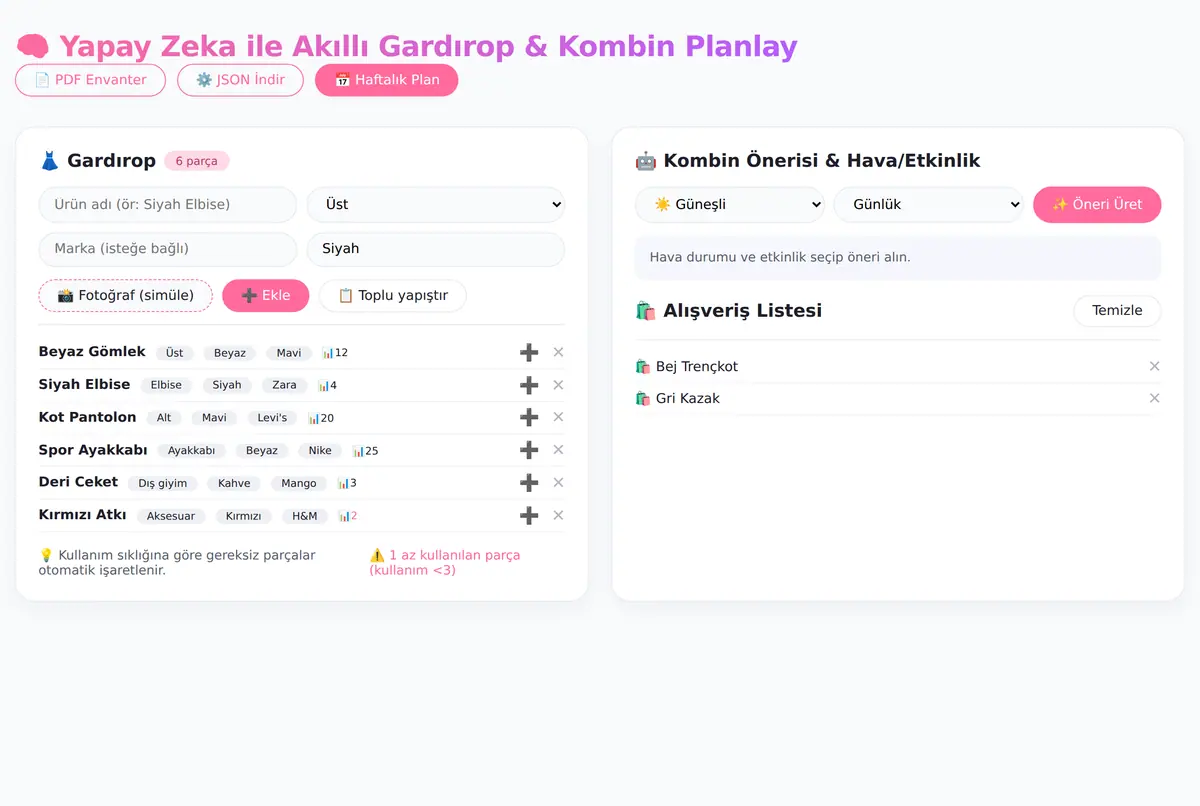Open the weather dropdown set to Güneşli

tap(729, 204)
